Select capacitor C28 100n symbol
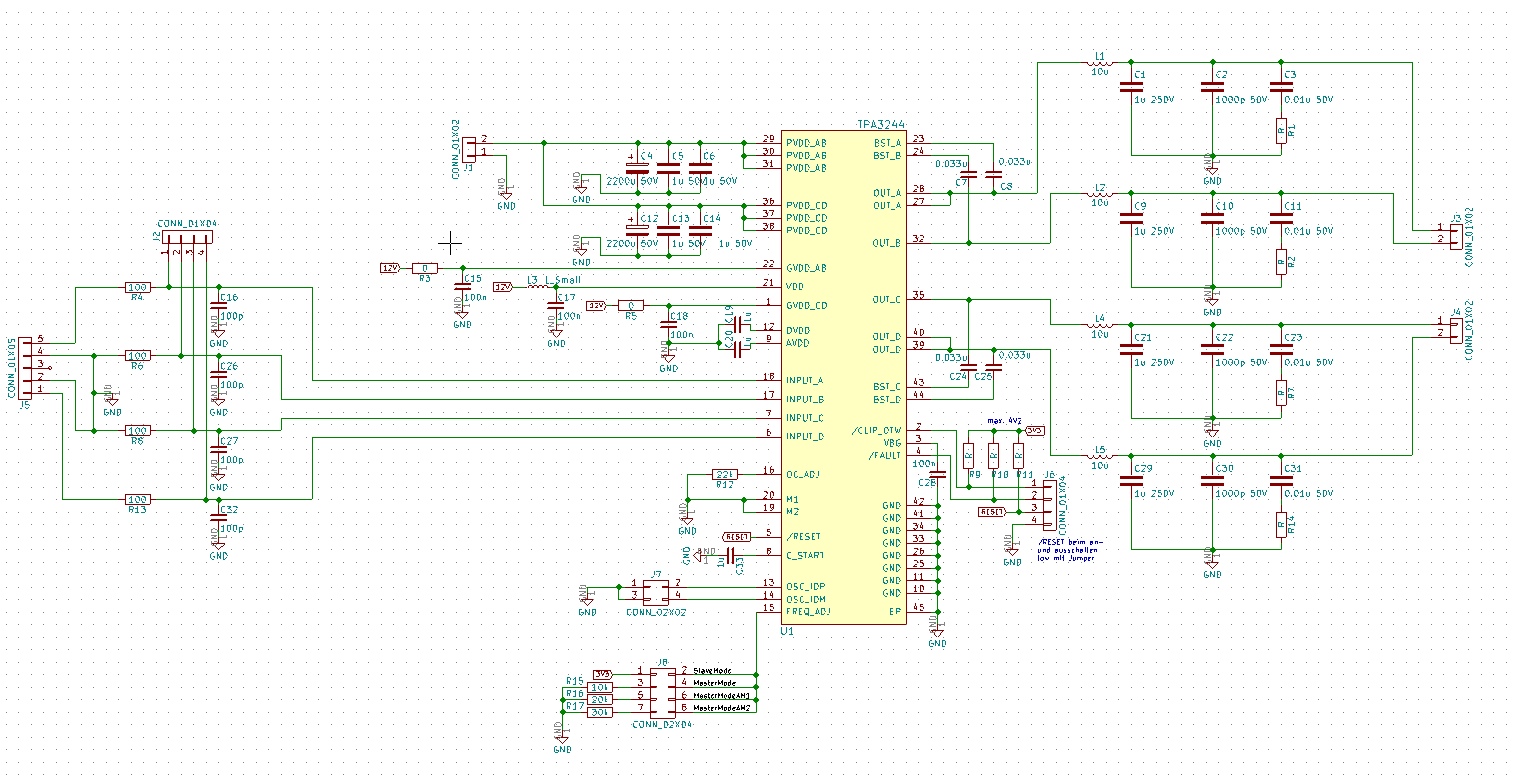 (938, 474)
